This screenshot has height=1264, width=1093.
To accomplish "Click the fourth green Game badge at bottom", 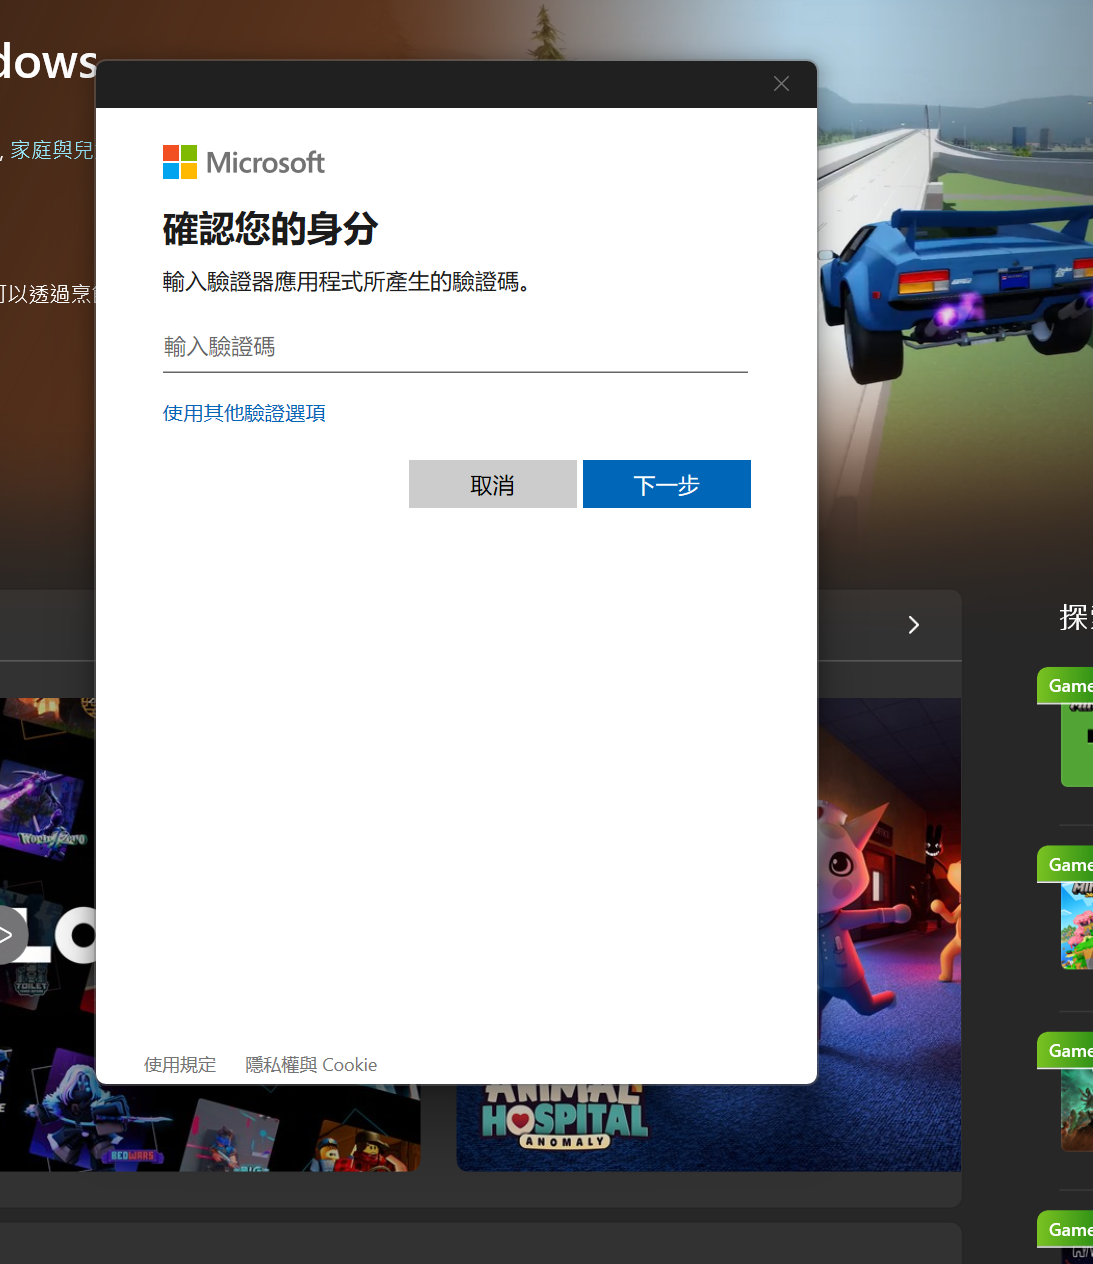I will [1066, 1230].
